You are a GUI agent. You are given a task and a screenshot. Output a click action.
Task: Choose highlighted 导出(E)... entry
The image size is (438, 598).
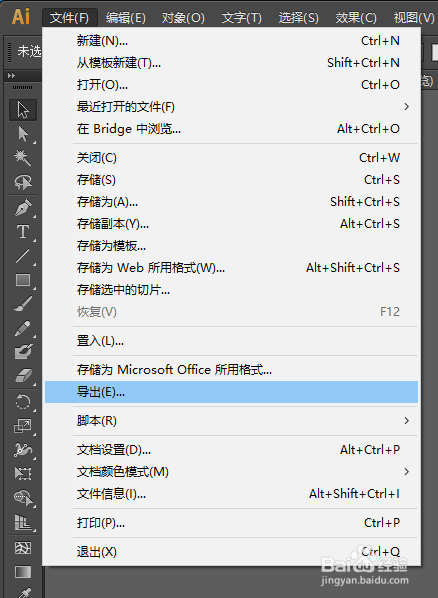232,392
